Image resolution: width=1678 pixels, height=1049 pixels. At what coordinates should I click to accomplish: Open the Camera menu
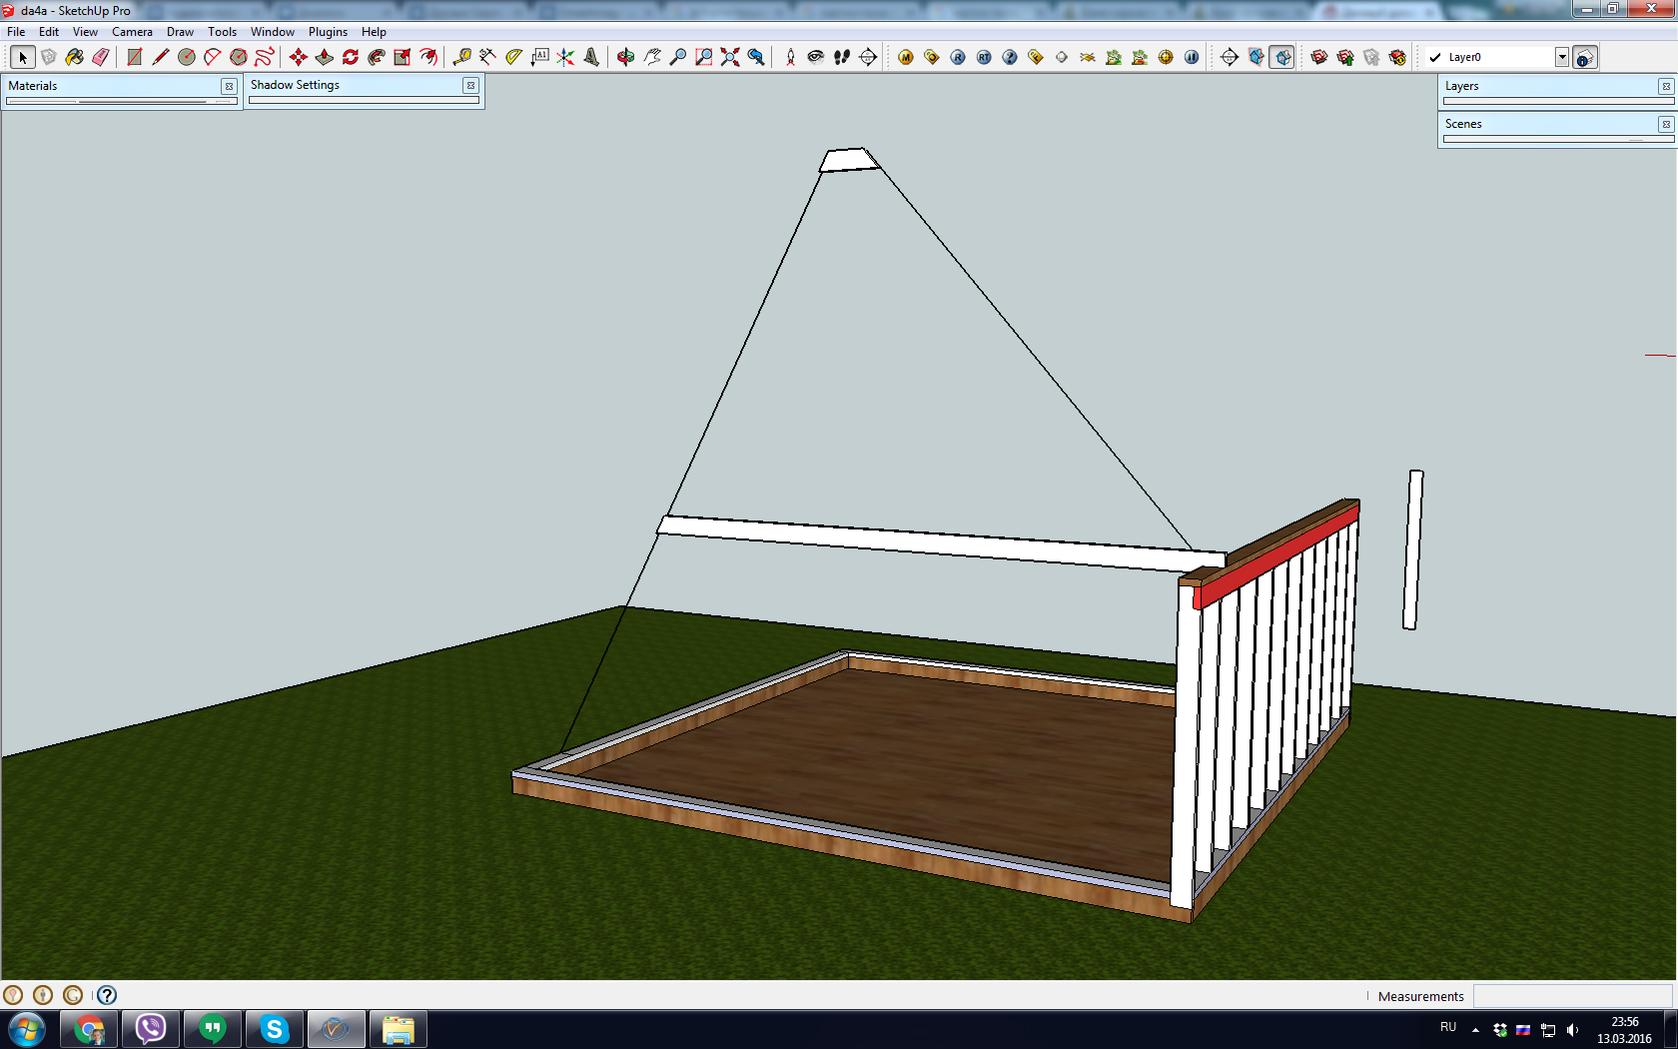(x=132, y=32)
